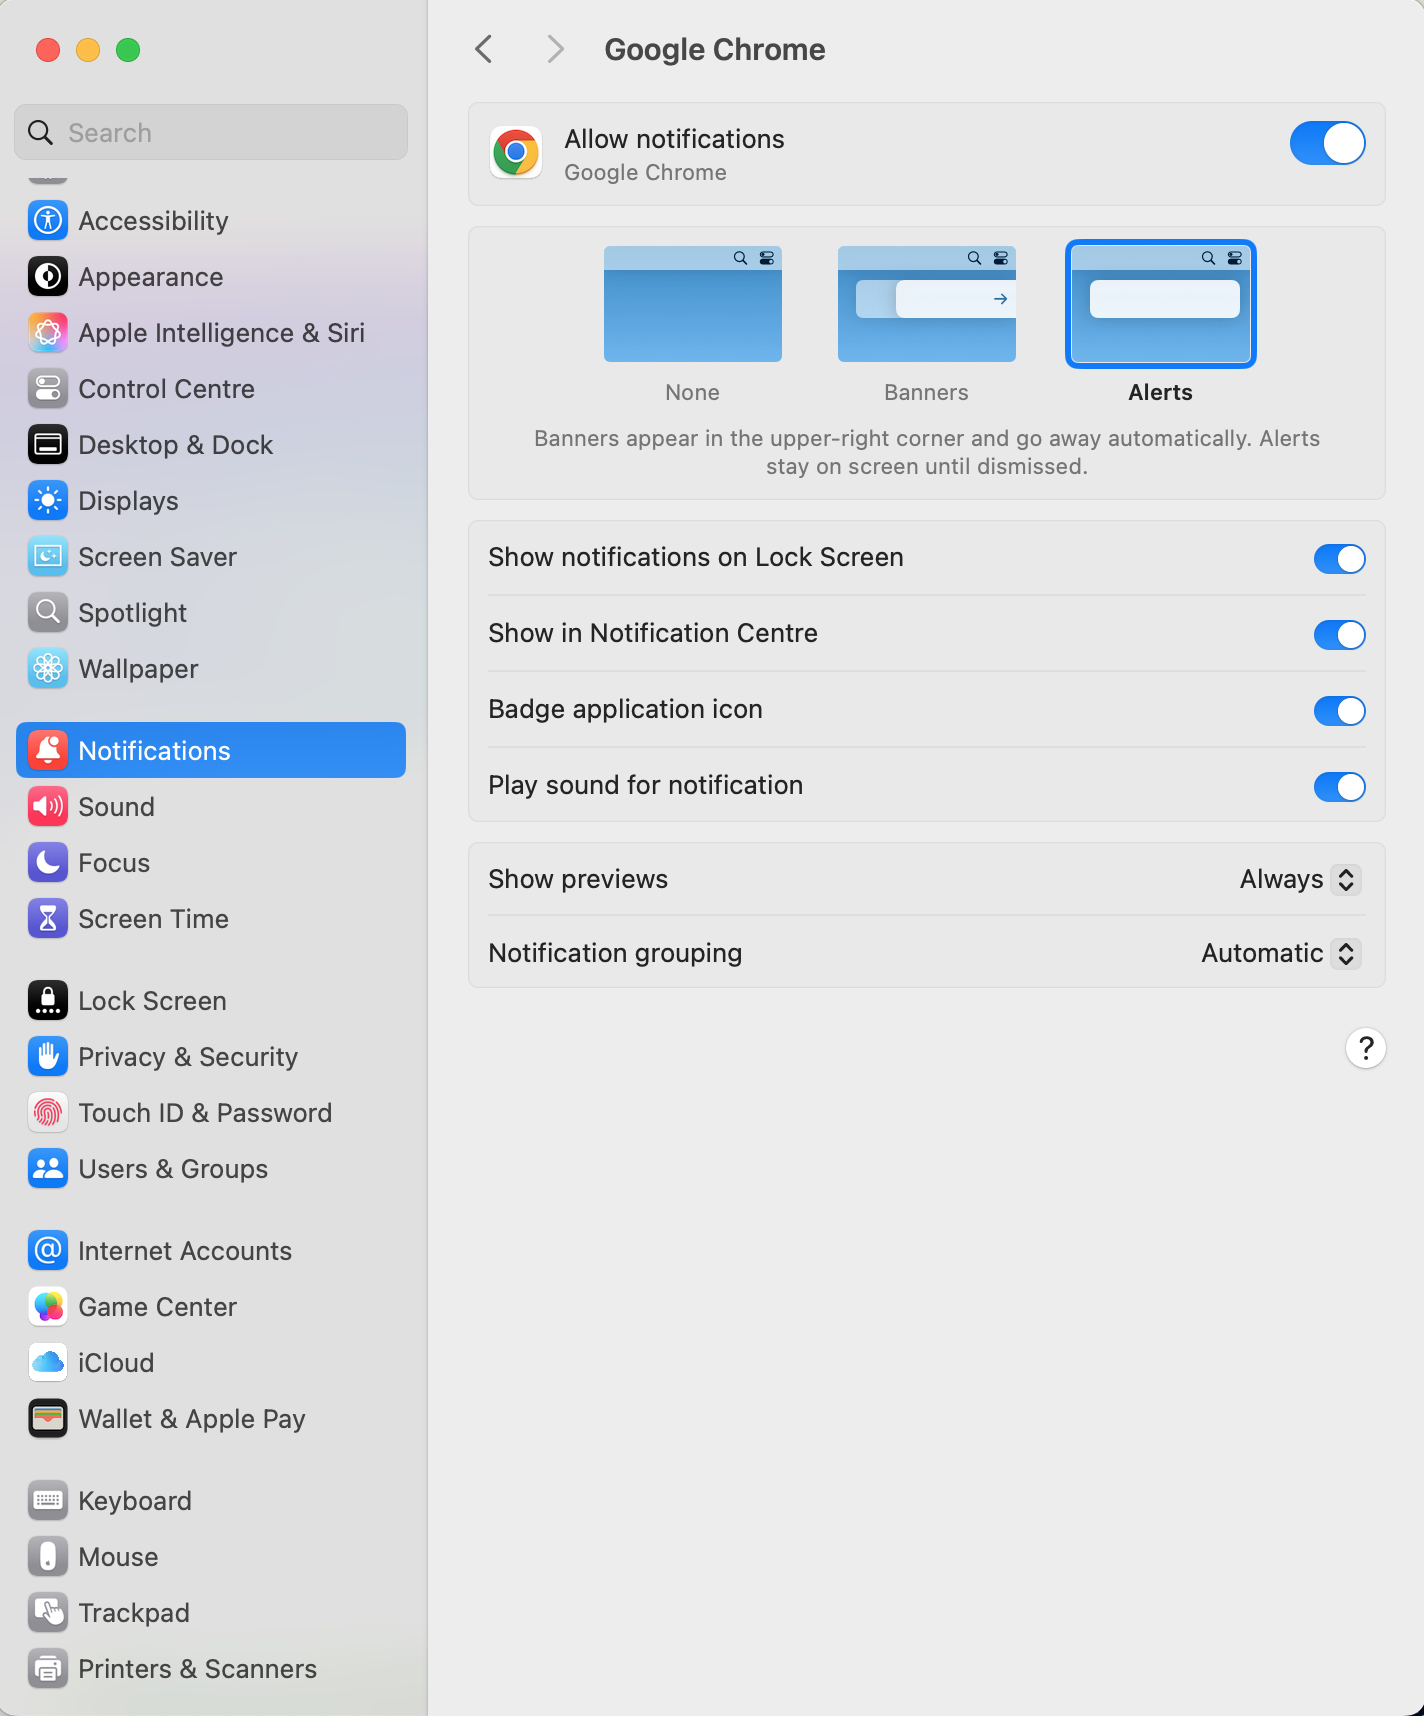Screen dimensions: 1424x1716
Task: Open the Focus moon icon
Action: (48, 863)
